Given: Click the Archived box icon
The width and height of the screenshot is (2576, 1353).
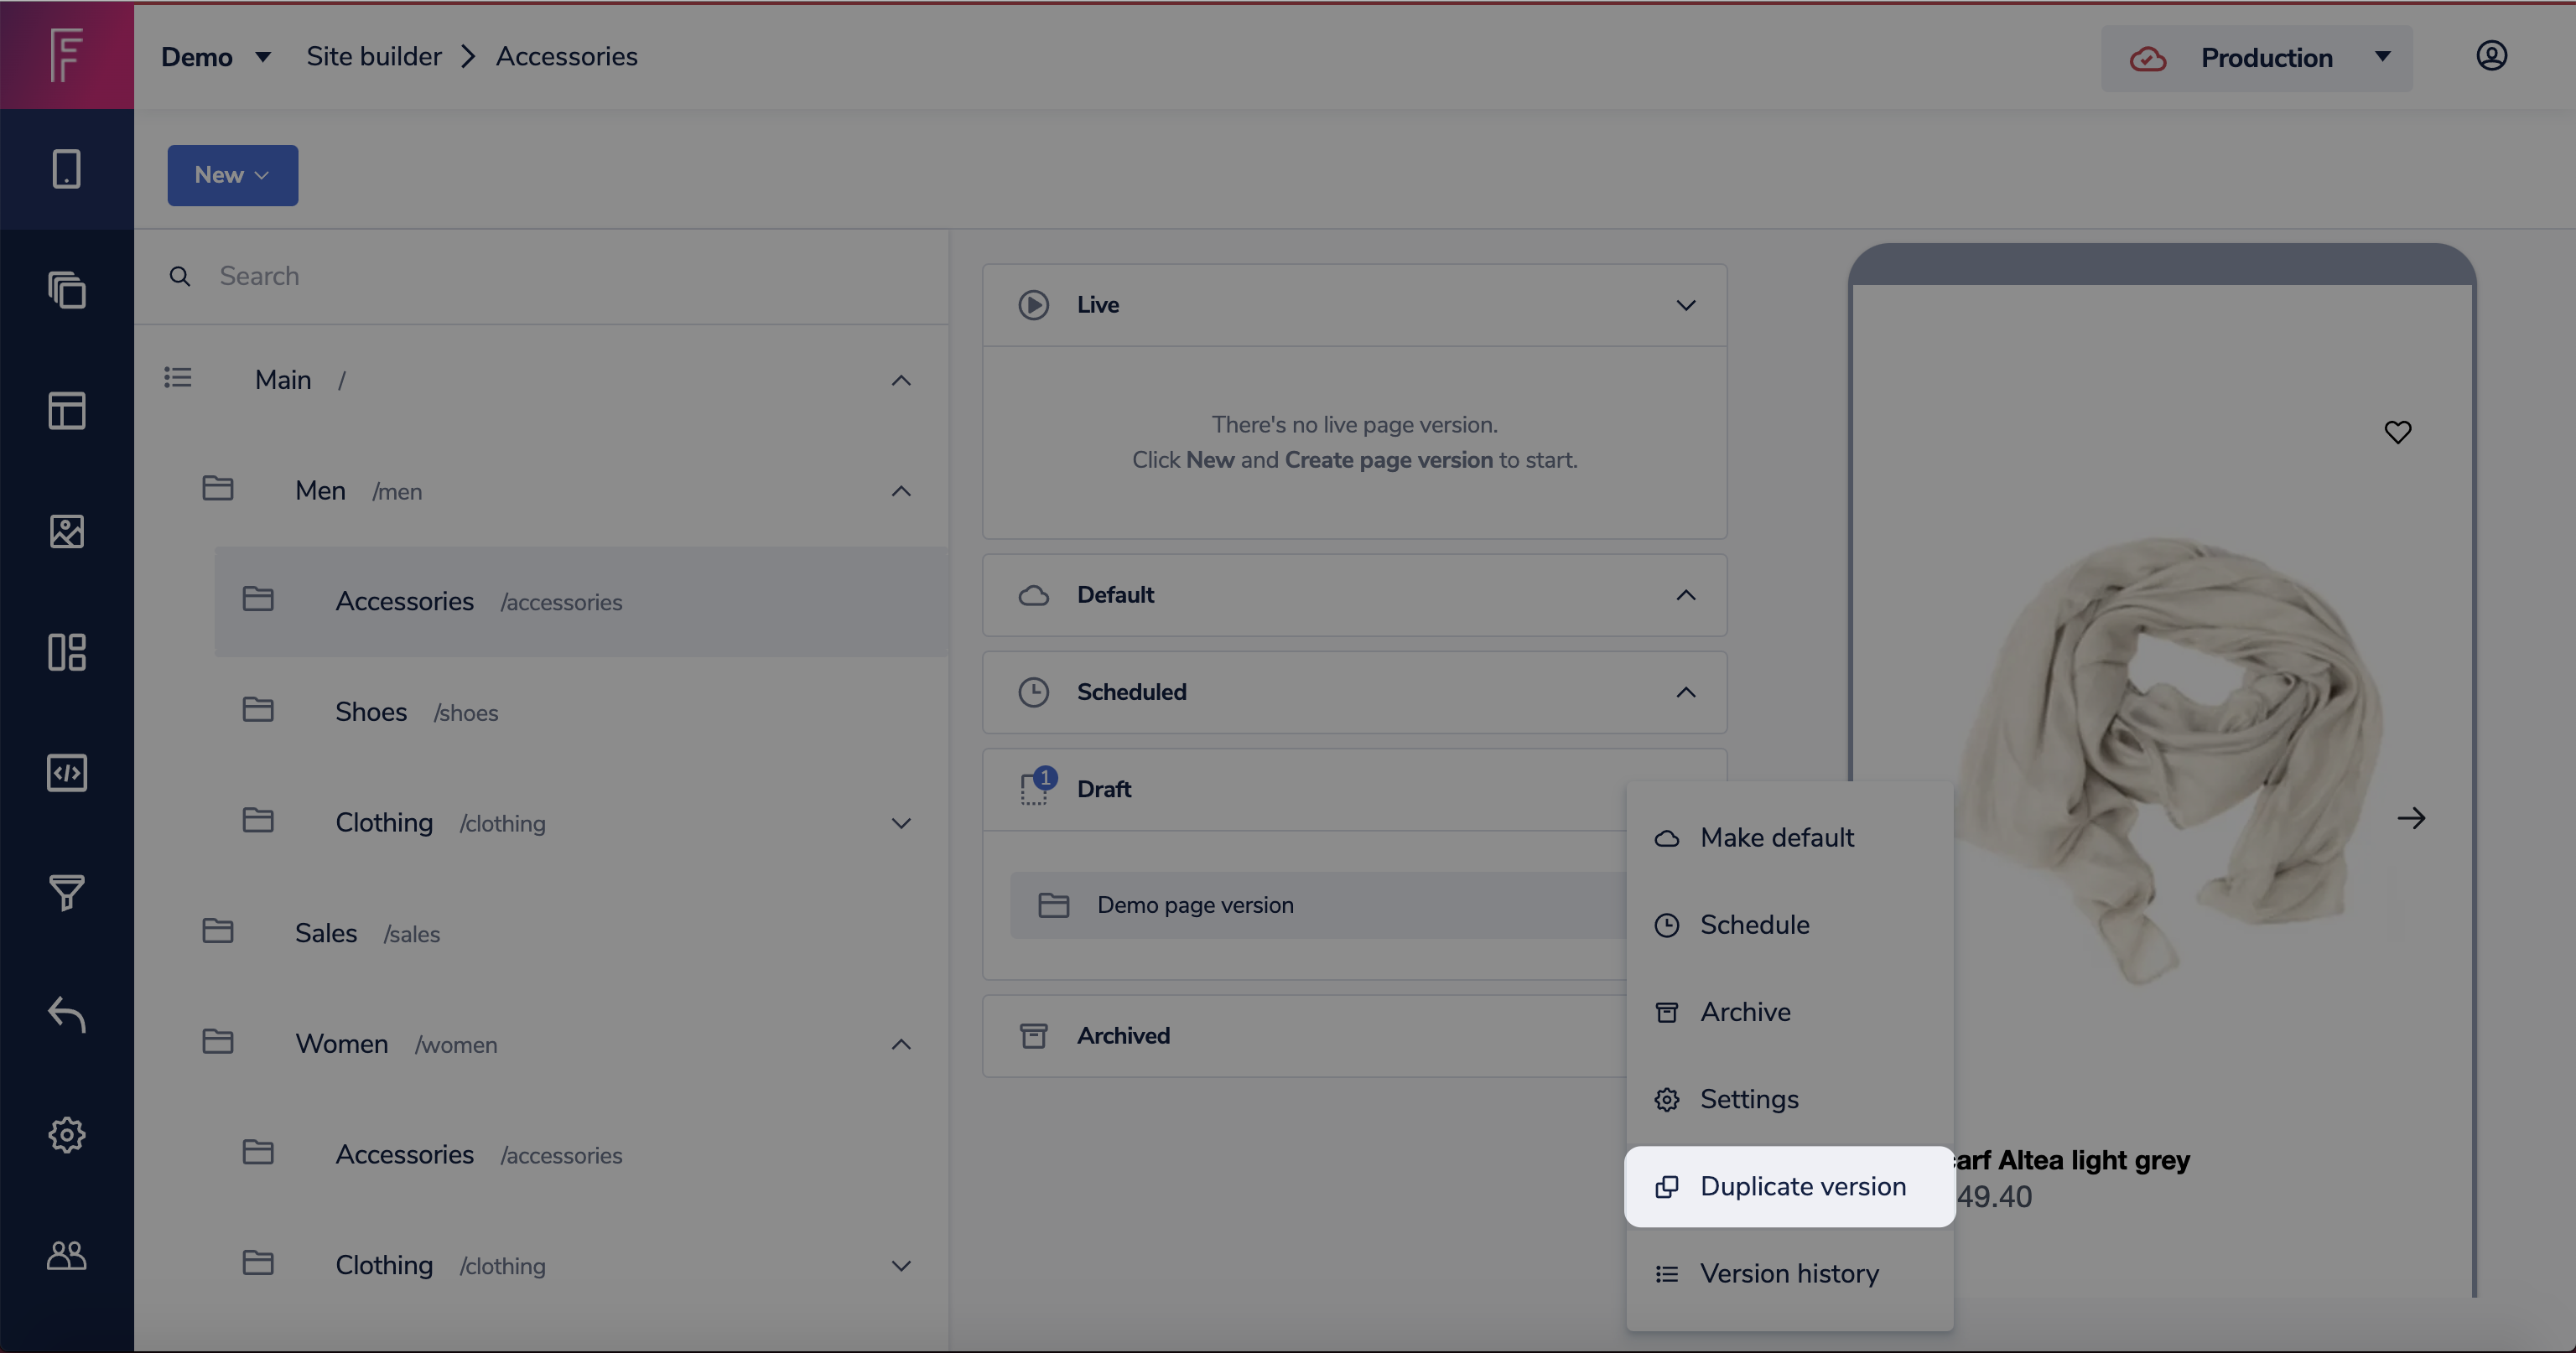Looking at the screenshot, I should tap(1034, 1036).
